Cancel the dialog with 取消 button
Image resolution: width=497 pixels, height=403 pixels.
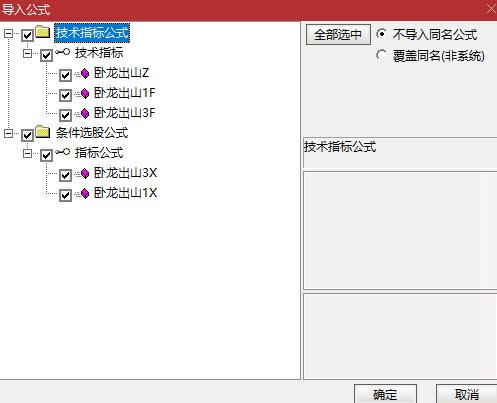click(x=467, y=394)
